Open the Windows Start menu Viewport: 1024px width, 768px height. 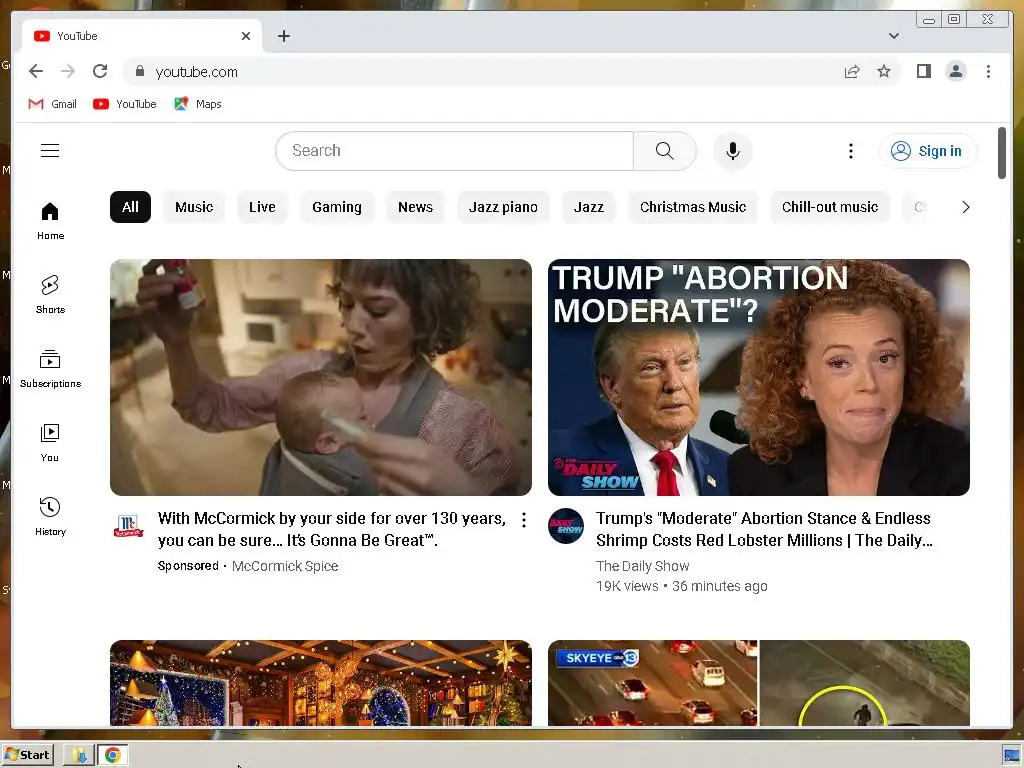pos(27,755)
